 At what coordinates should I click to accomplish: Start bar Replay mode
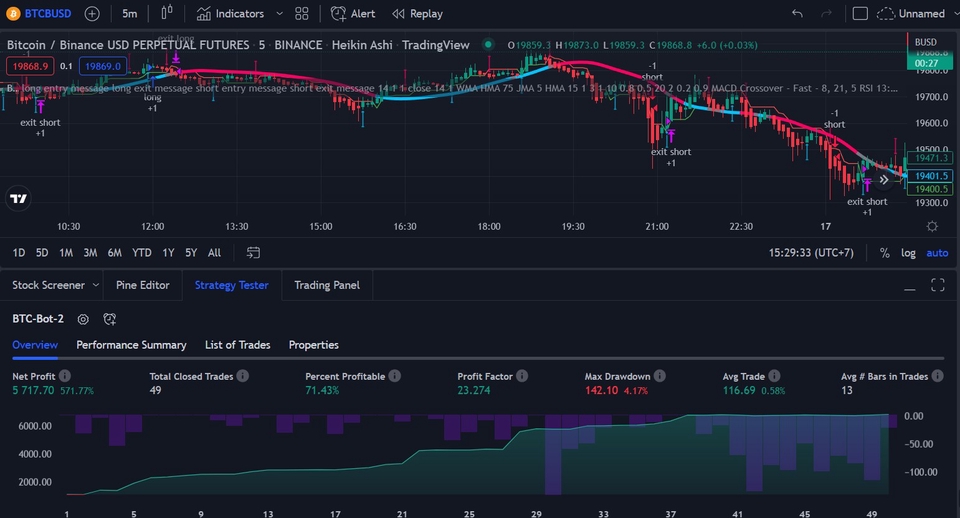point(417,13)
